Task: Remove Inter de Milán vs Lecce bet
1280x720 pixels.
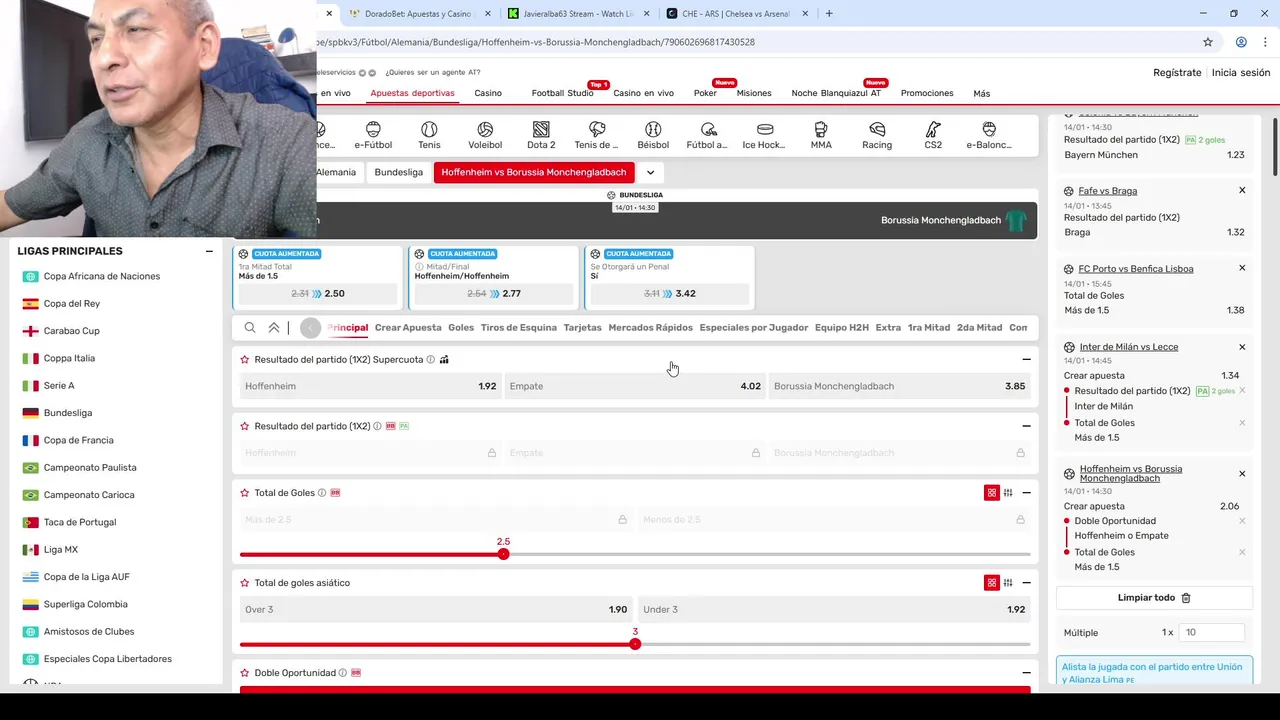Action: [1242, 347]
